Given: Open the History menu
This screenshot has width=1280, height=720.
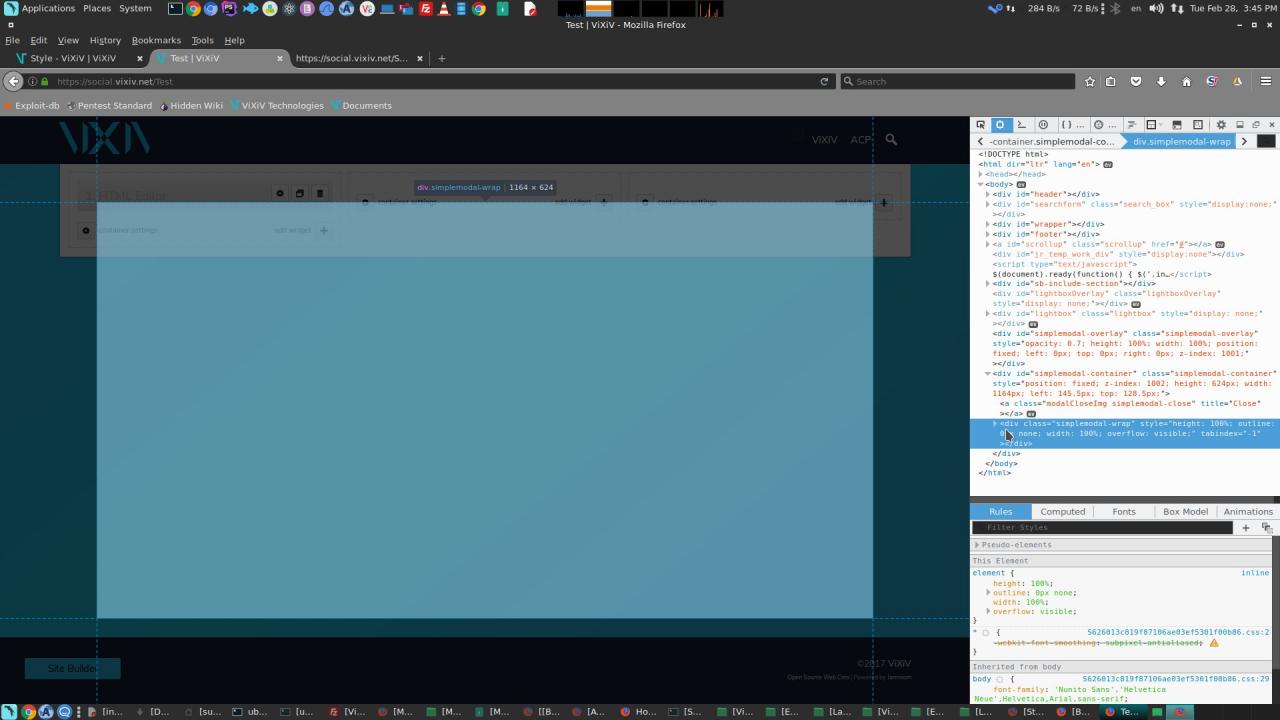Looking at the screenshot, I should click(x=105, y=40).
